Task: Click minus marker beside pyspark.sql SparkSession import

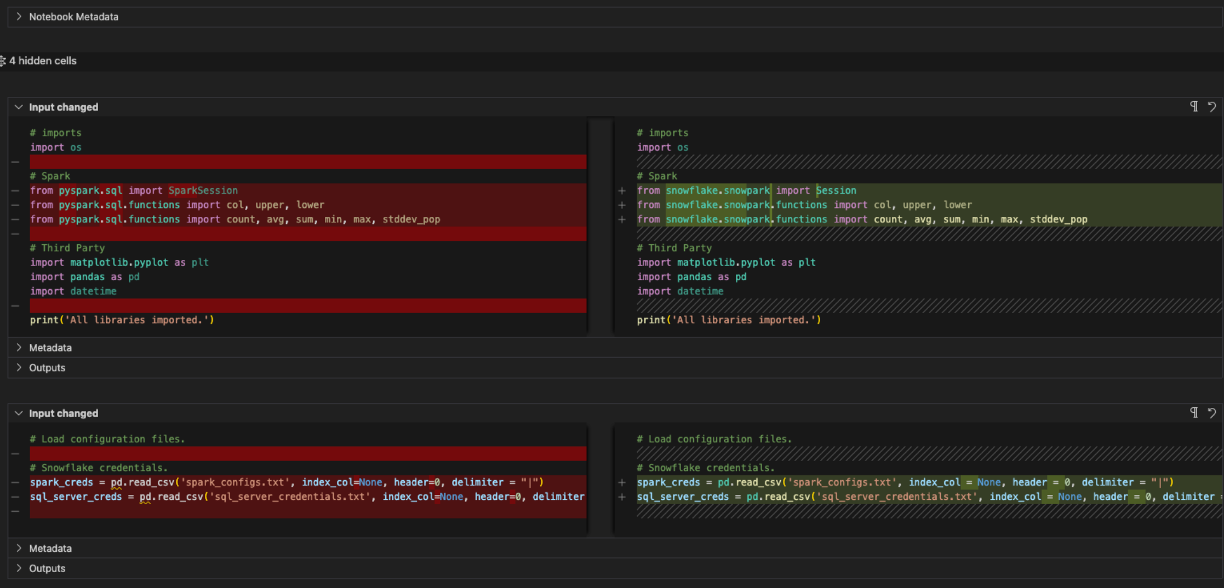Action: click(15, 191)
